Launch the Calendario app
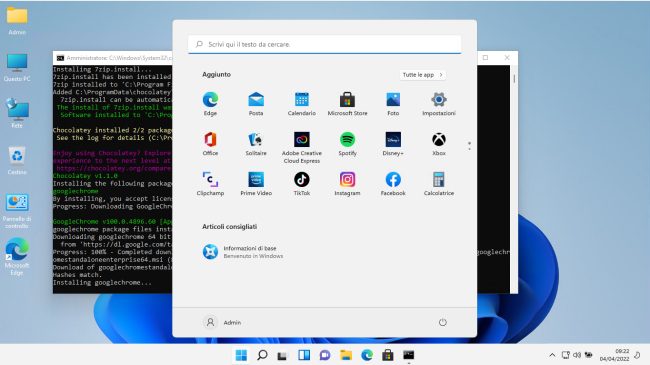 coord(302,104)
